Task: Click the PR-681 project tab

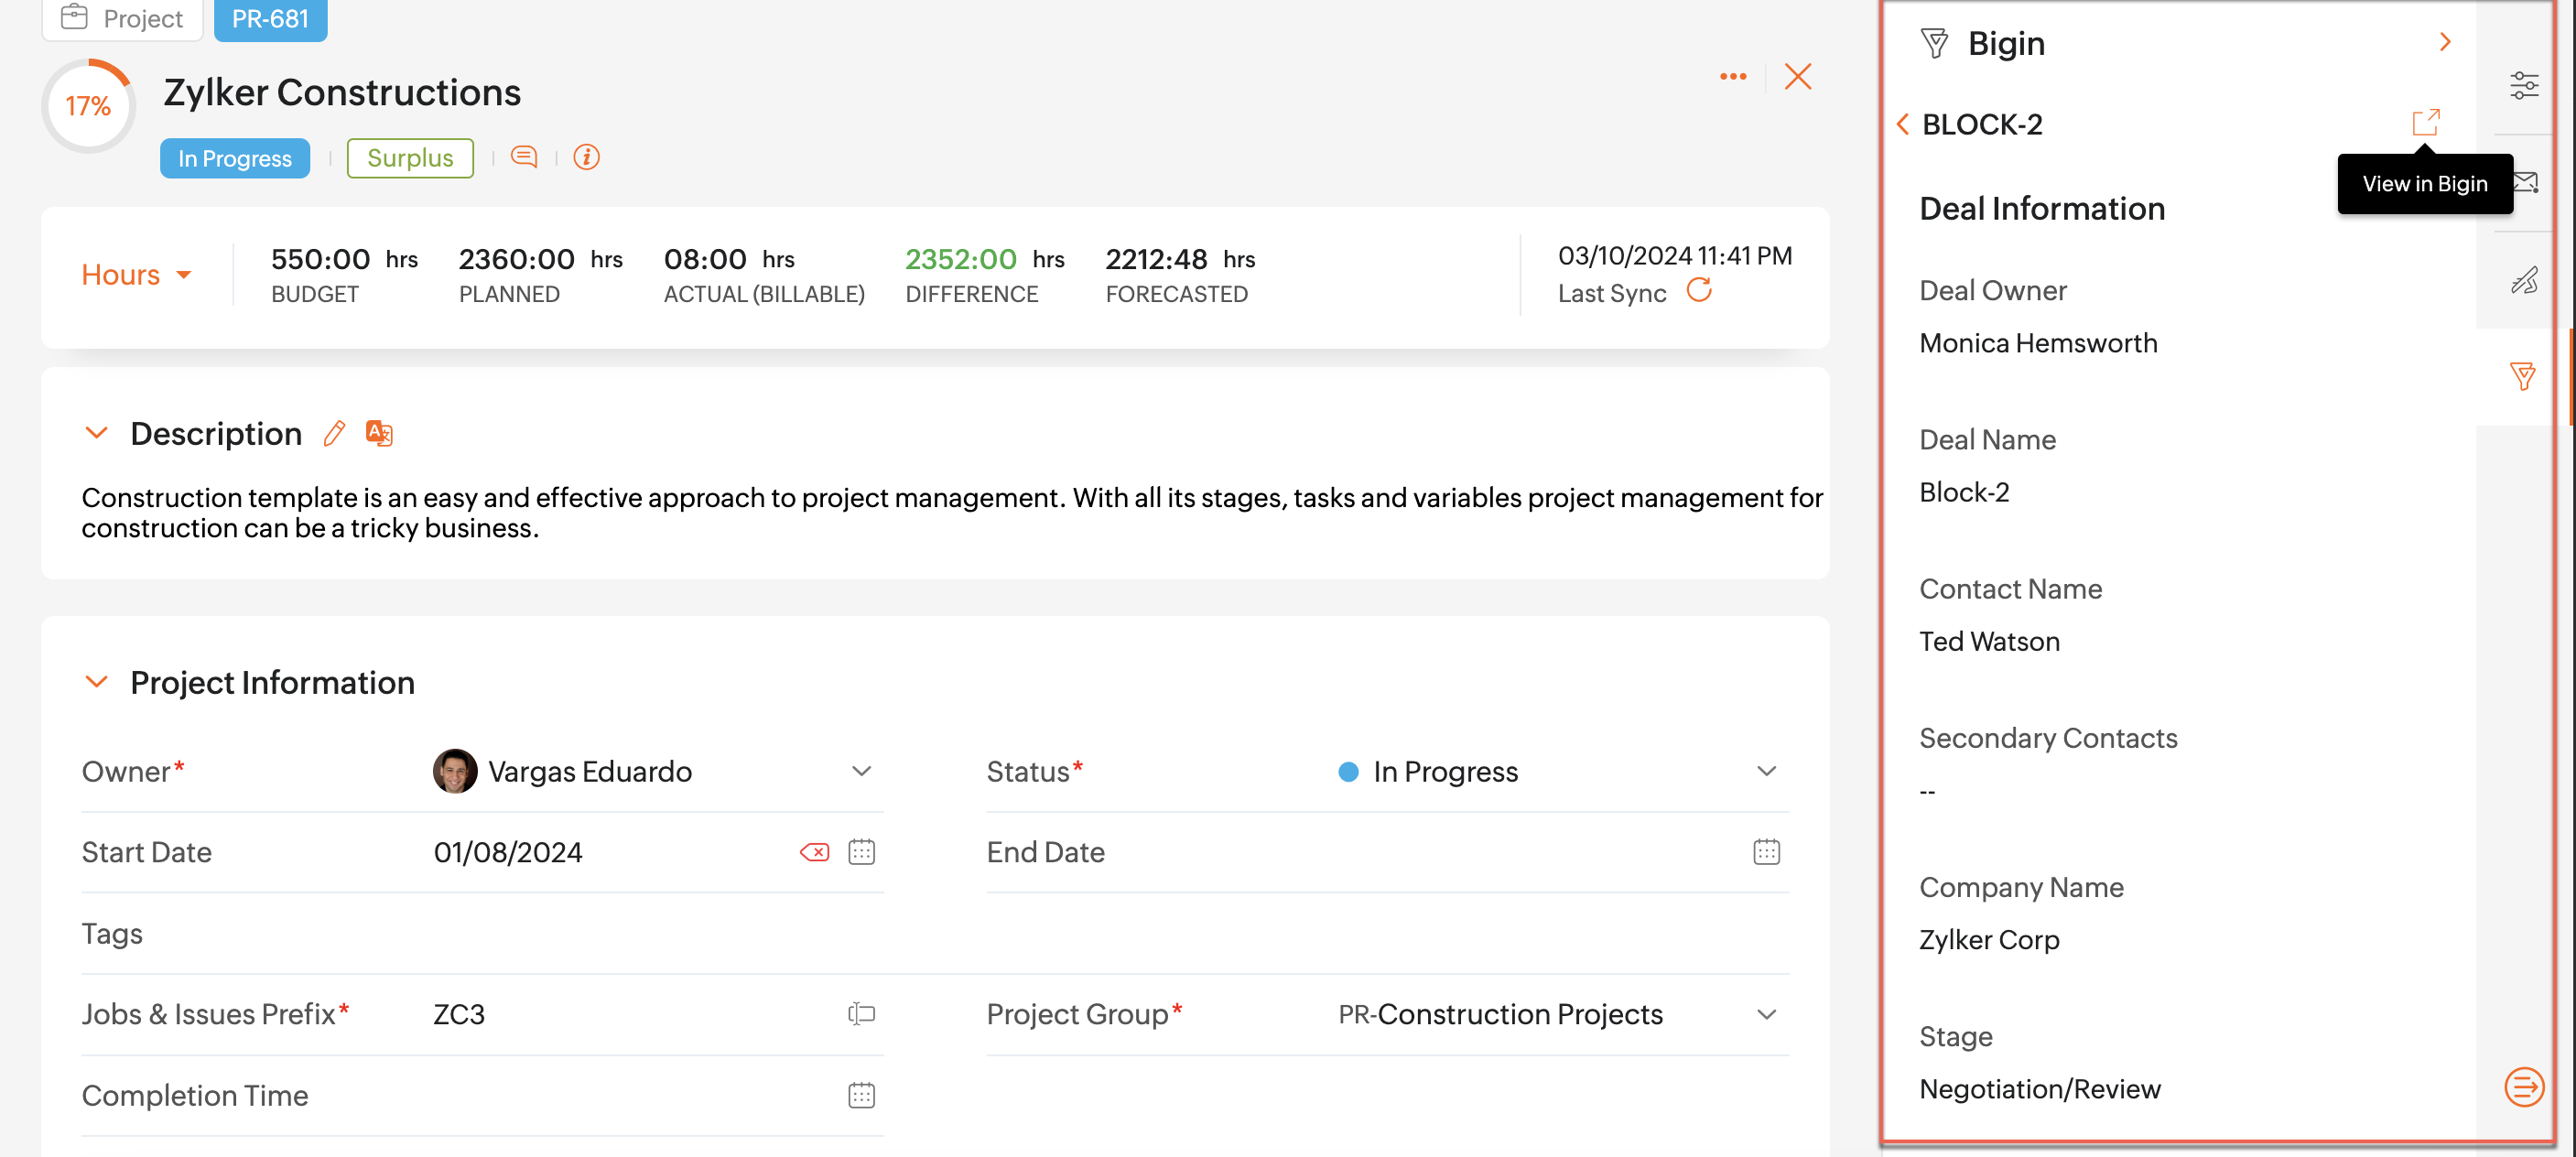Action: tap(270, 19)
